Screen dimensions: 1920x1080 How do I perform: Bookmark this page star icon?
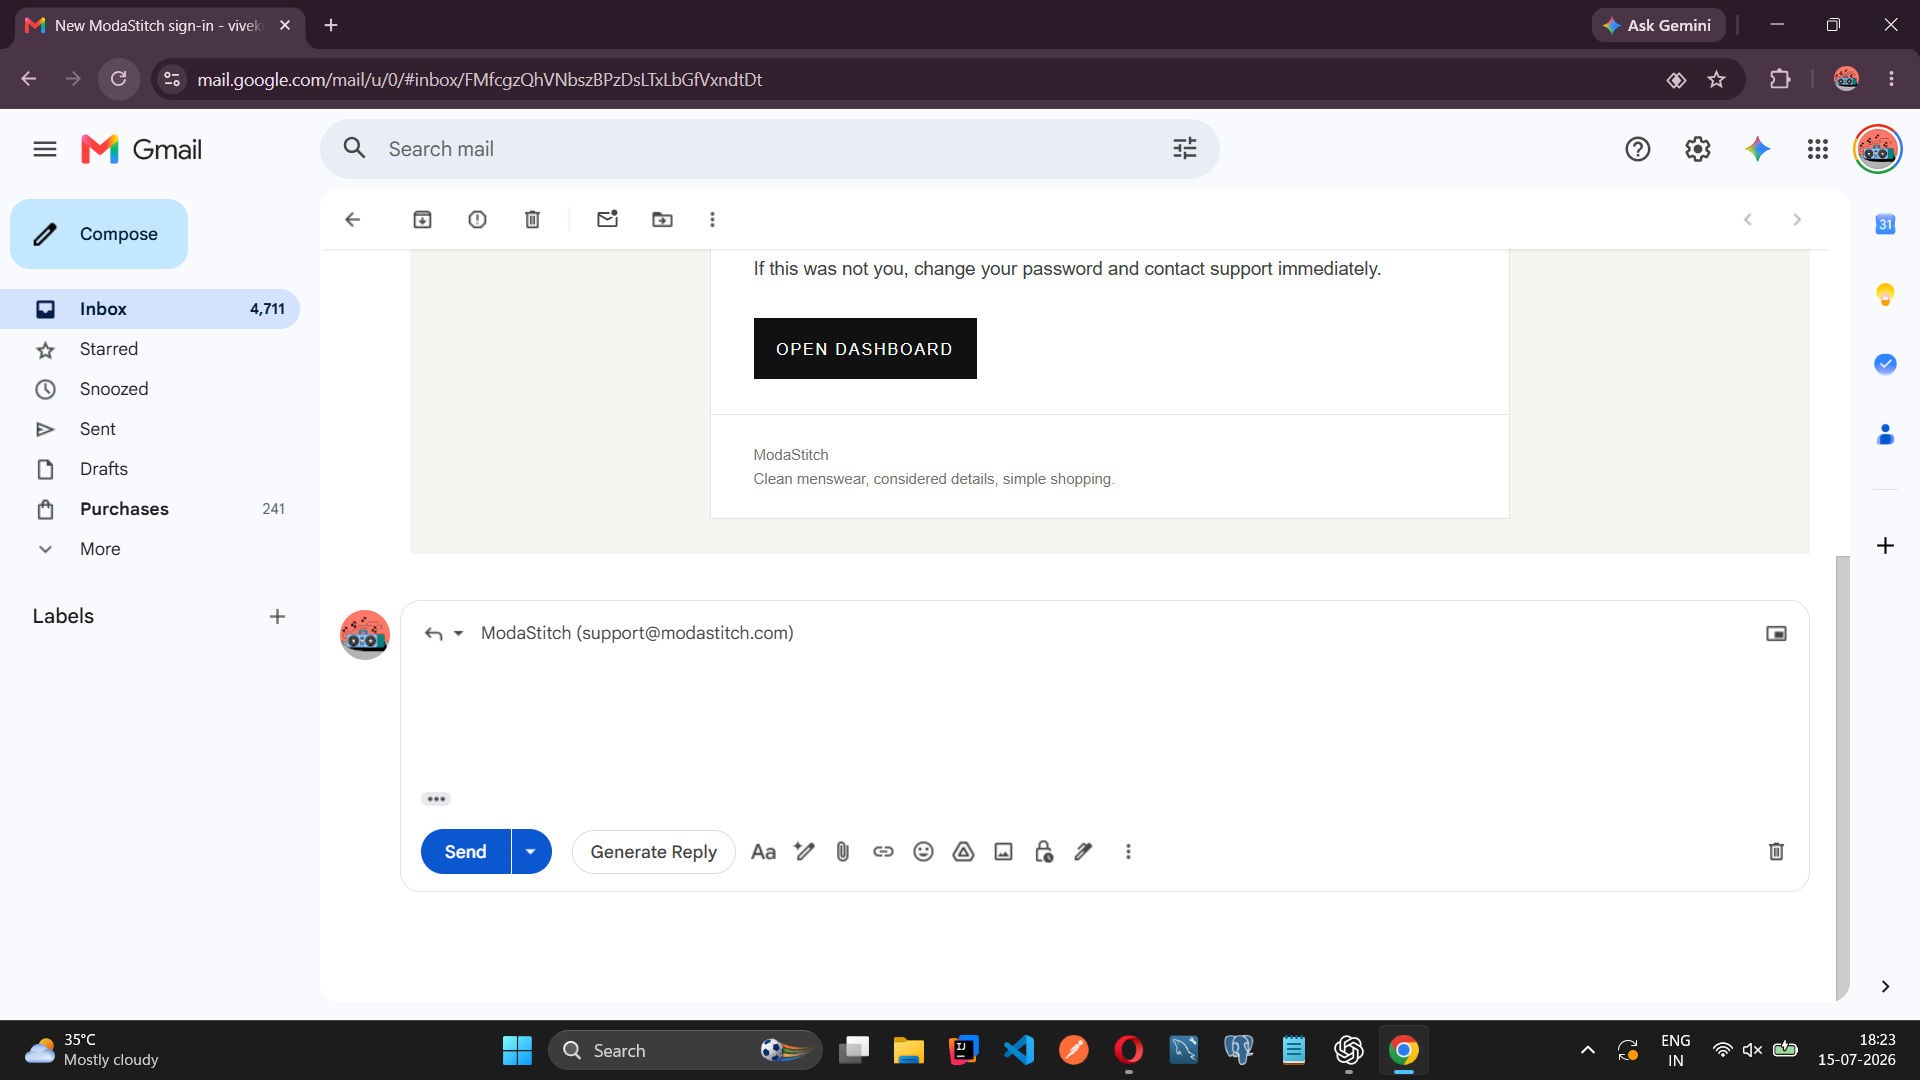point(1717,79)
